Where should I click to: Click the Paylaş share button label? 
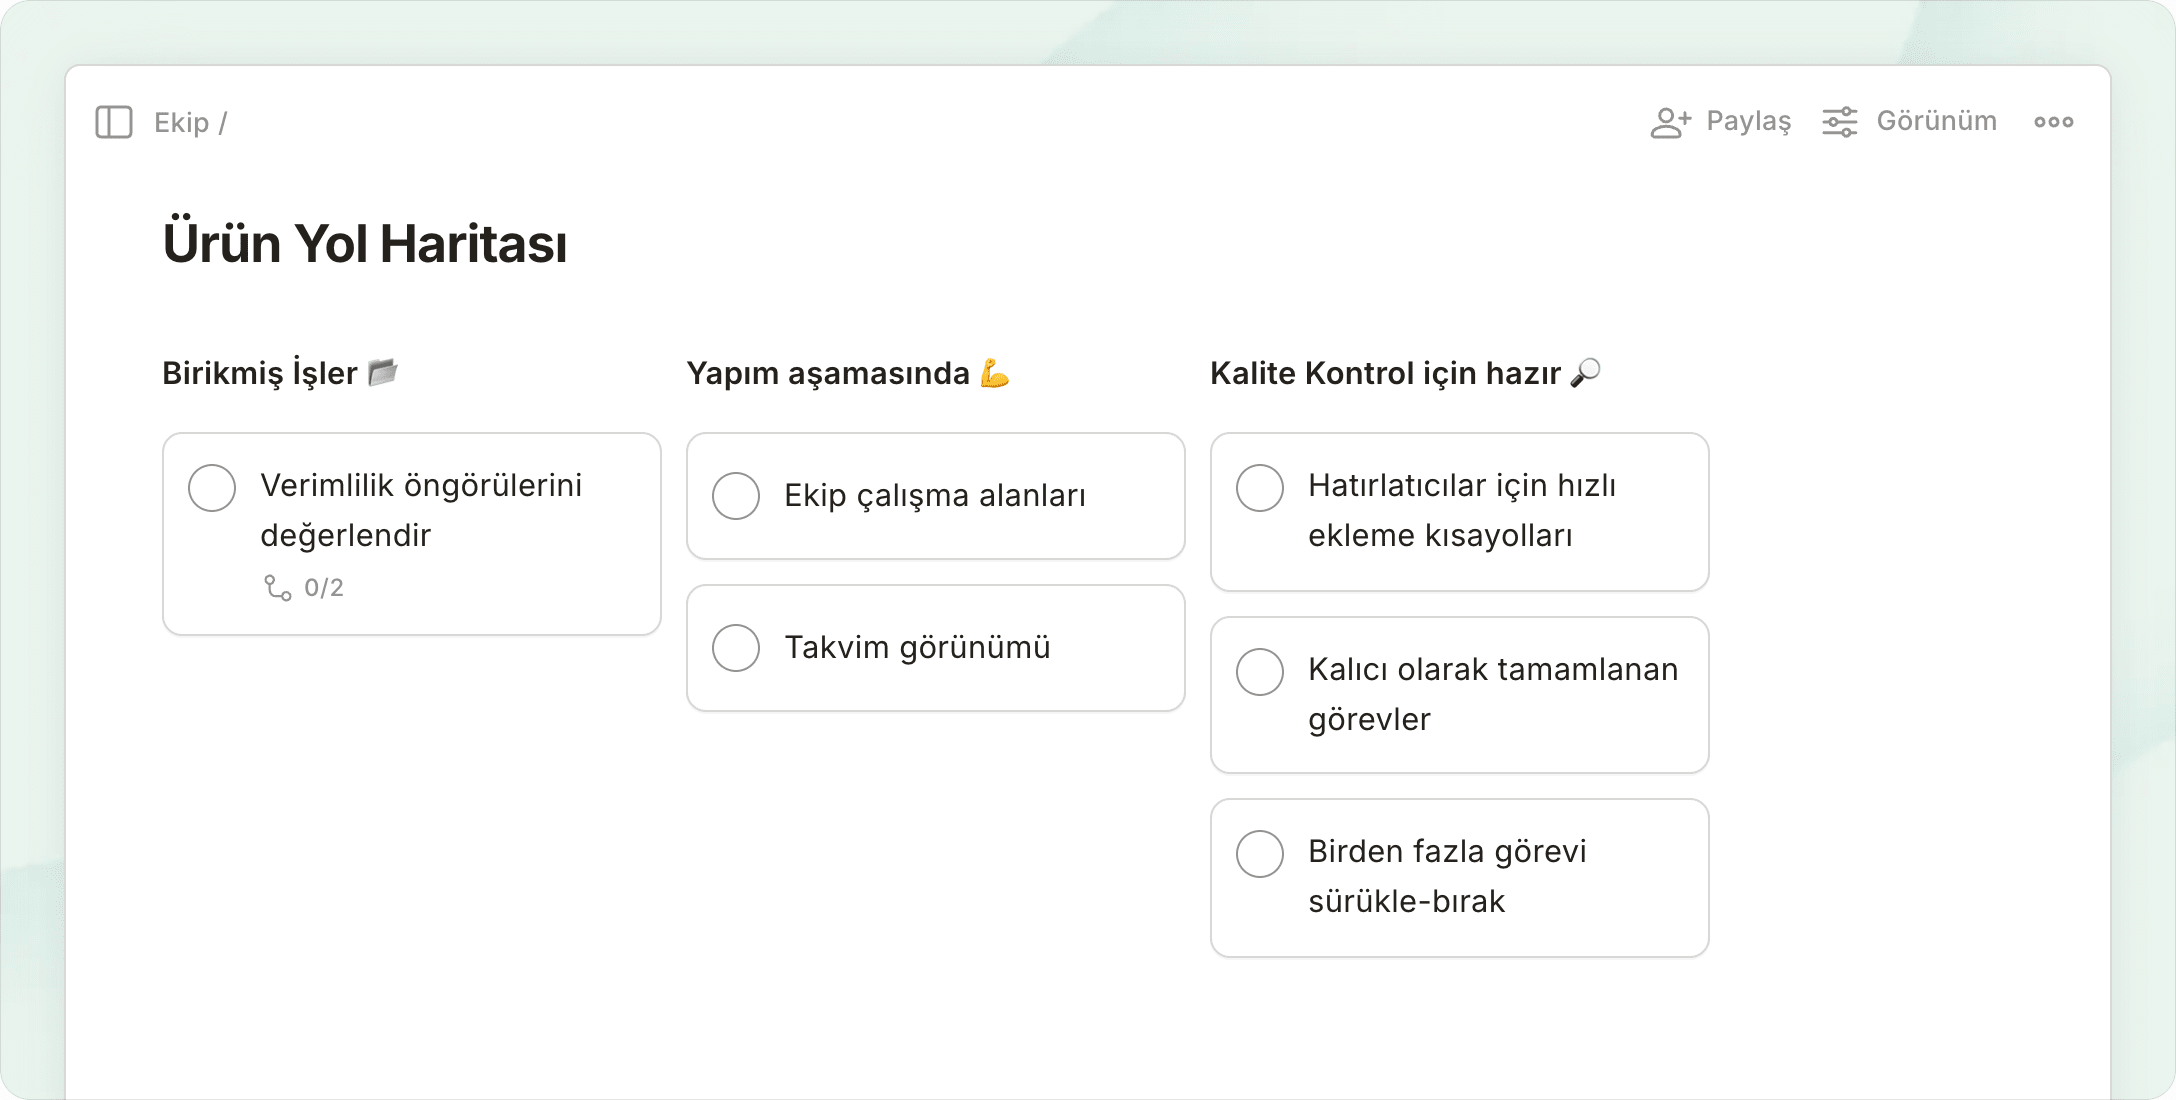[1748, 121]
